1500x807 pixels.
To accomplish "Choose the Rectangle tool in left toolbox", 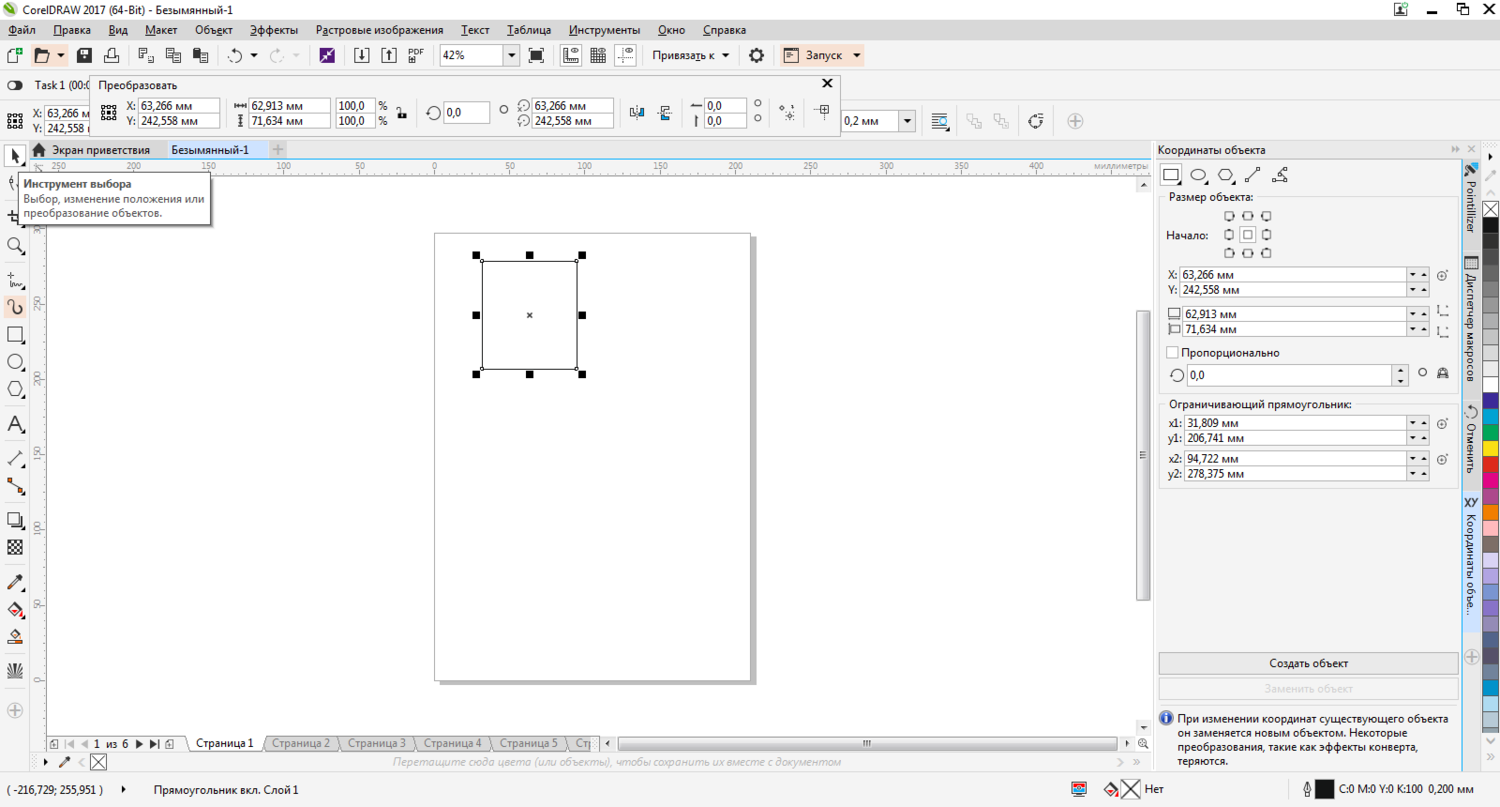I will (x=15, y=335).
